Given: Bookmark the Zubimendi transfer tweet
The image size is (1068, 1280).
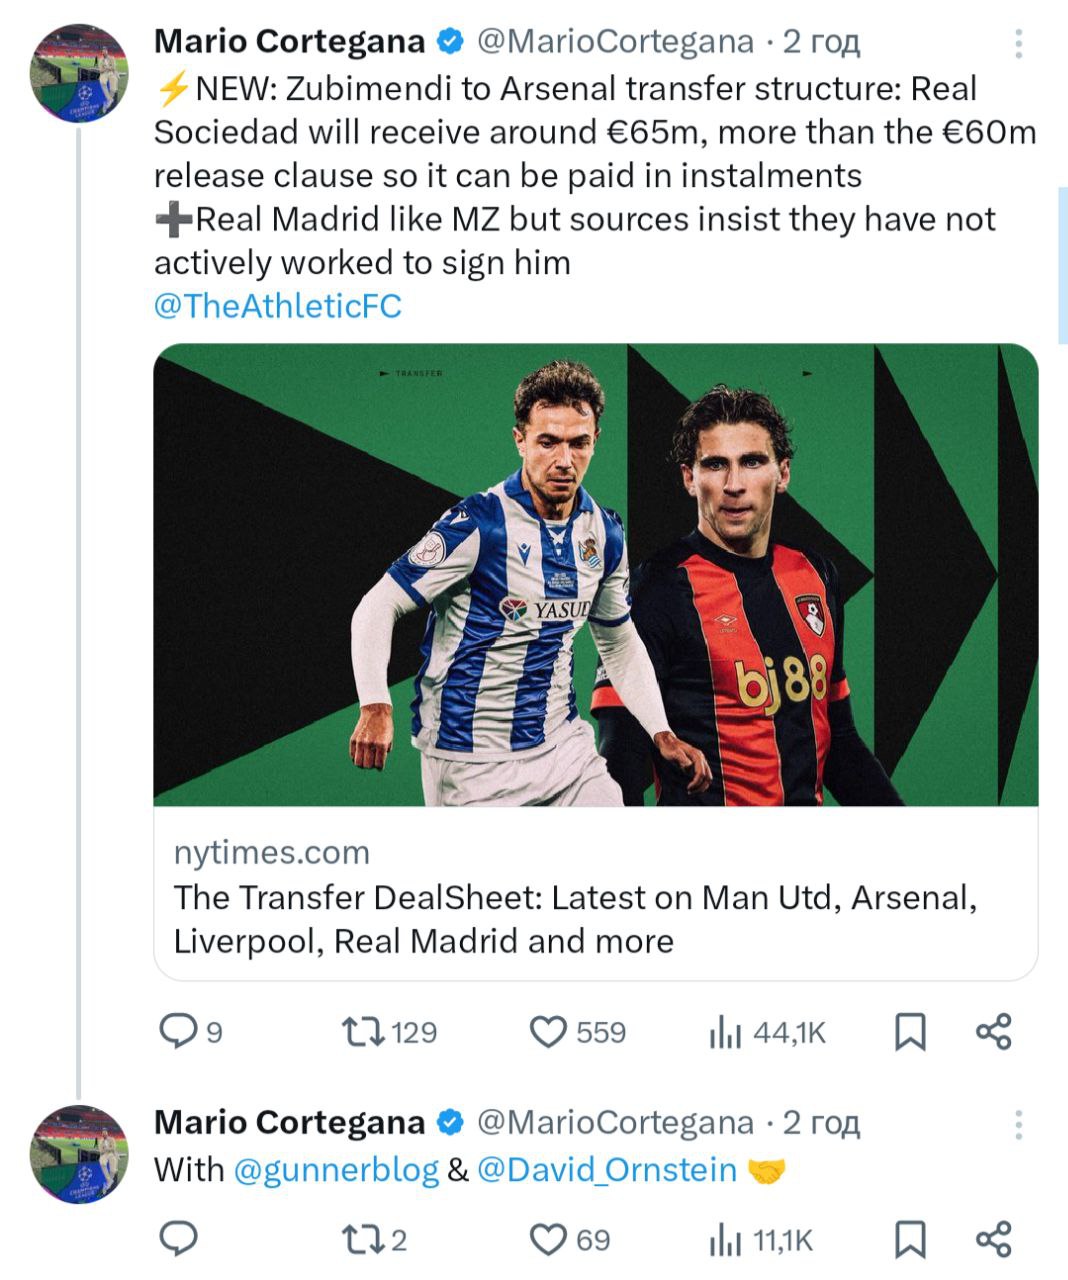Looking at the screenshot, I should click(909, 1031).
